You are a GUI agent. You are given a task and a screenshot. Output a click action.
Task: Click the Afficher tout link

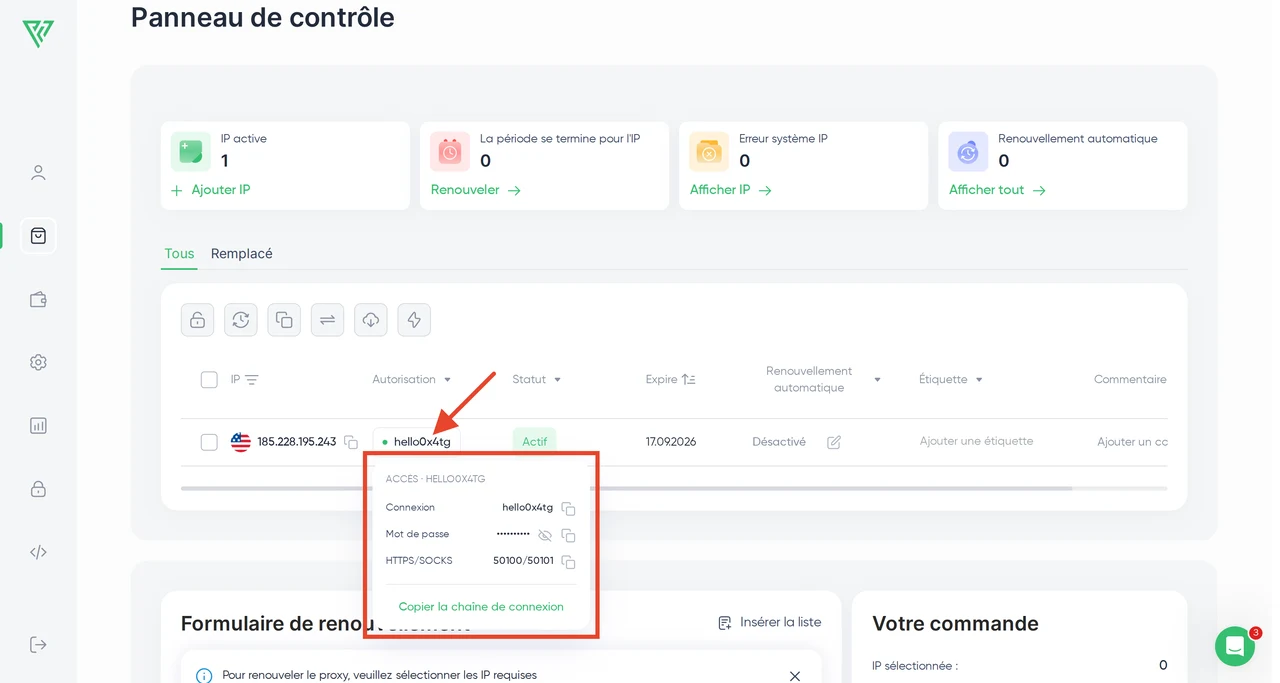click(997, 190)
